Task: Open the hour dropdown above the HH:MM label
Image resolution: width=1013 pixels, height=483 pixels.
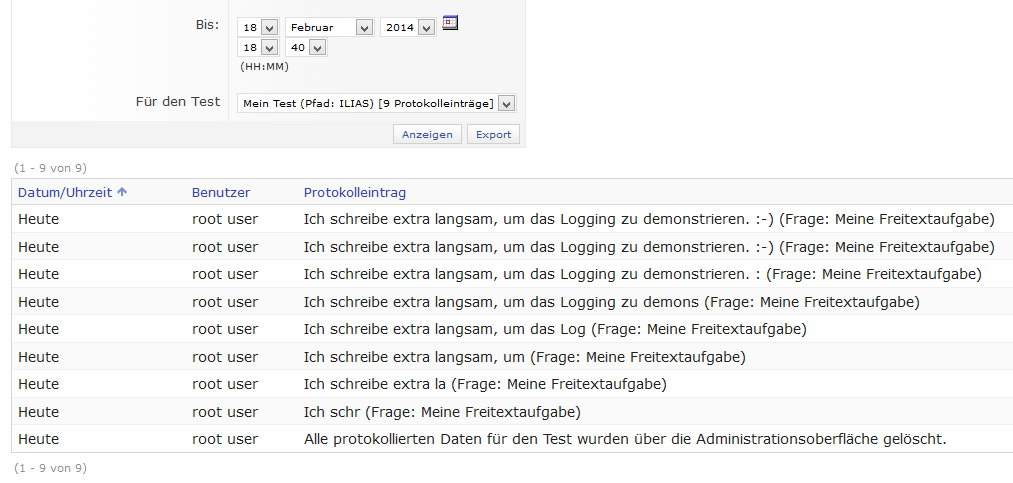Action: tap(258, 48)
